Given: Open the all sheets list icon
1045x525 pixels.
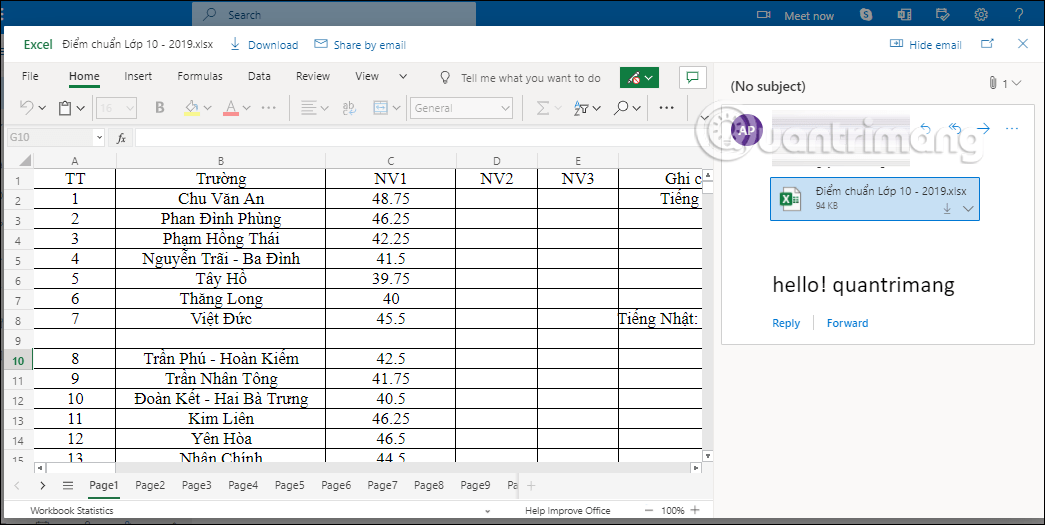Looking at the screenshot, I should click(x=67, y=486).
